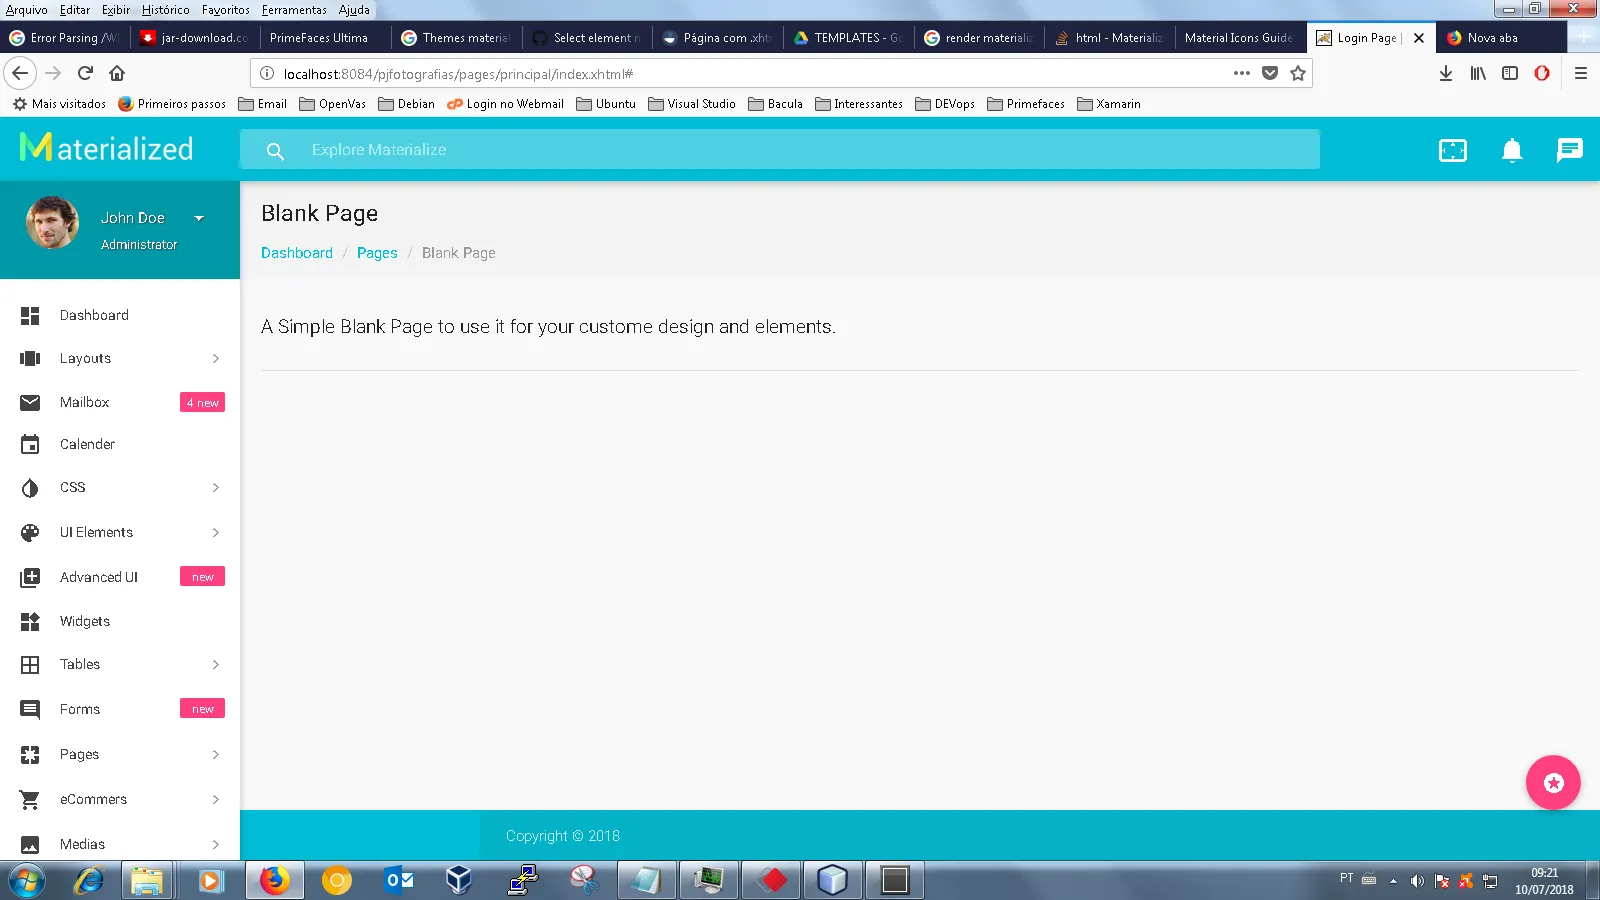Focus the Explore Materialize search field
The width and height of the screenshot is (1600, 900).
[x=780, y=150]
